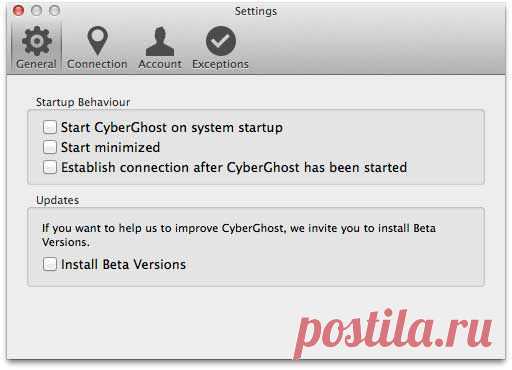Open the Account person silhouette icon
This screenshot has width=512, height=370.
[x=160, y=41]
